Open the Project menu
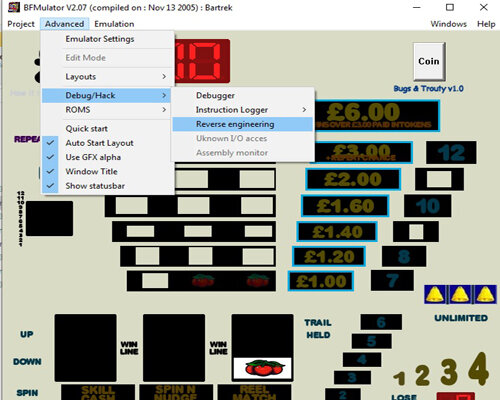The image size is (500, 400). (21, 24)
